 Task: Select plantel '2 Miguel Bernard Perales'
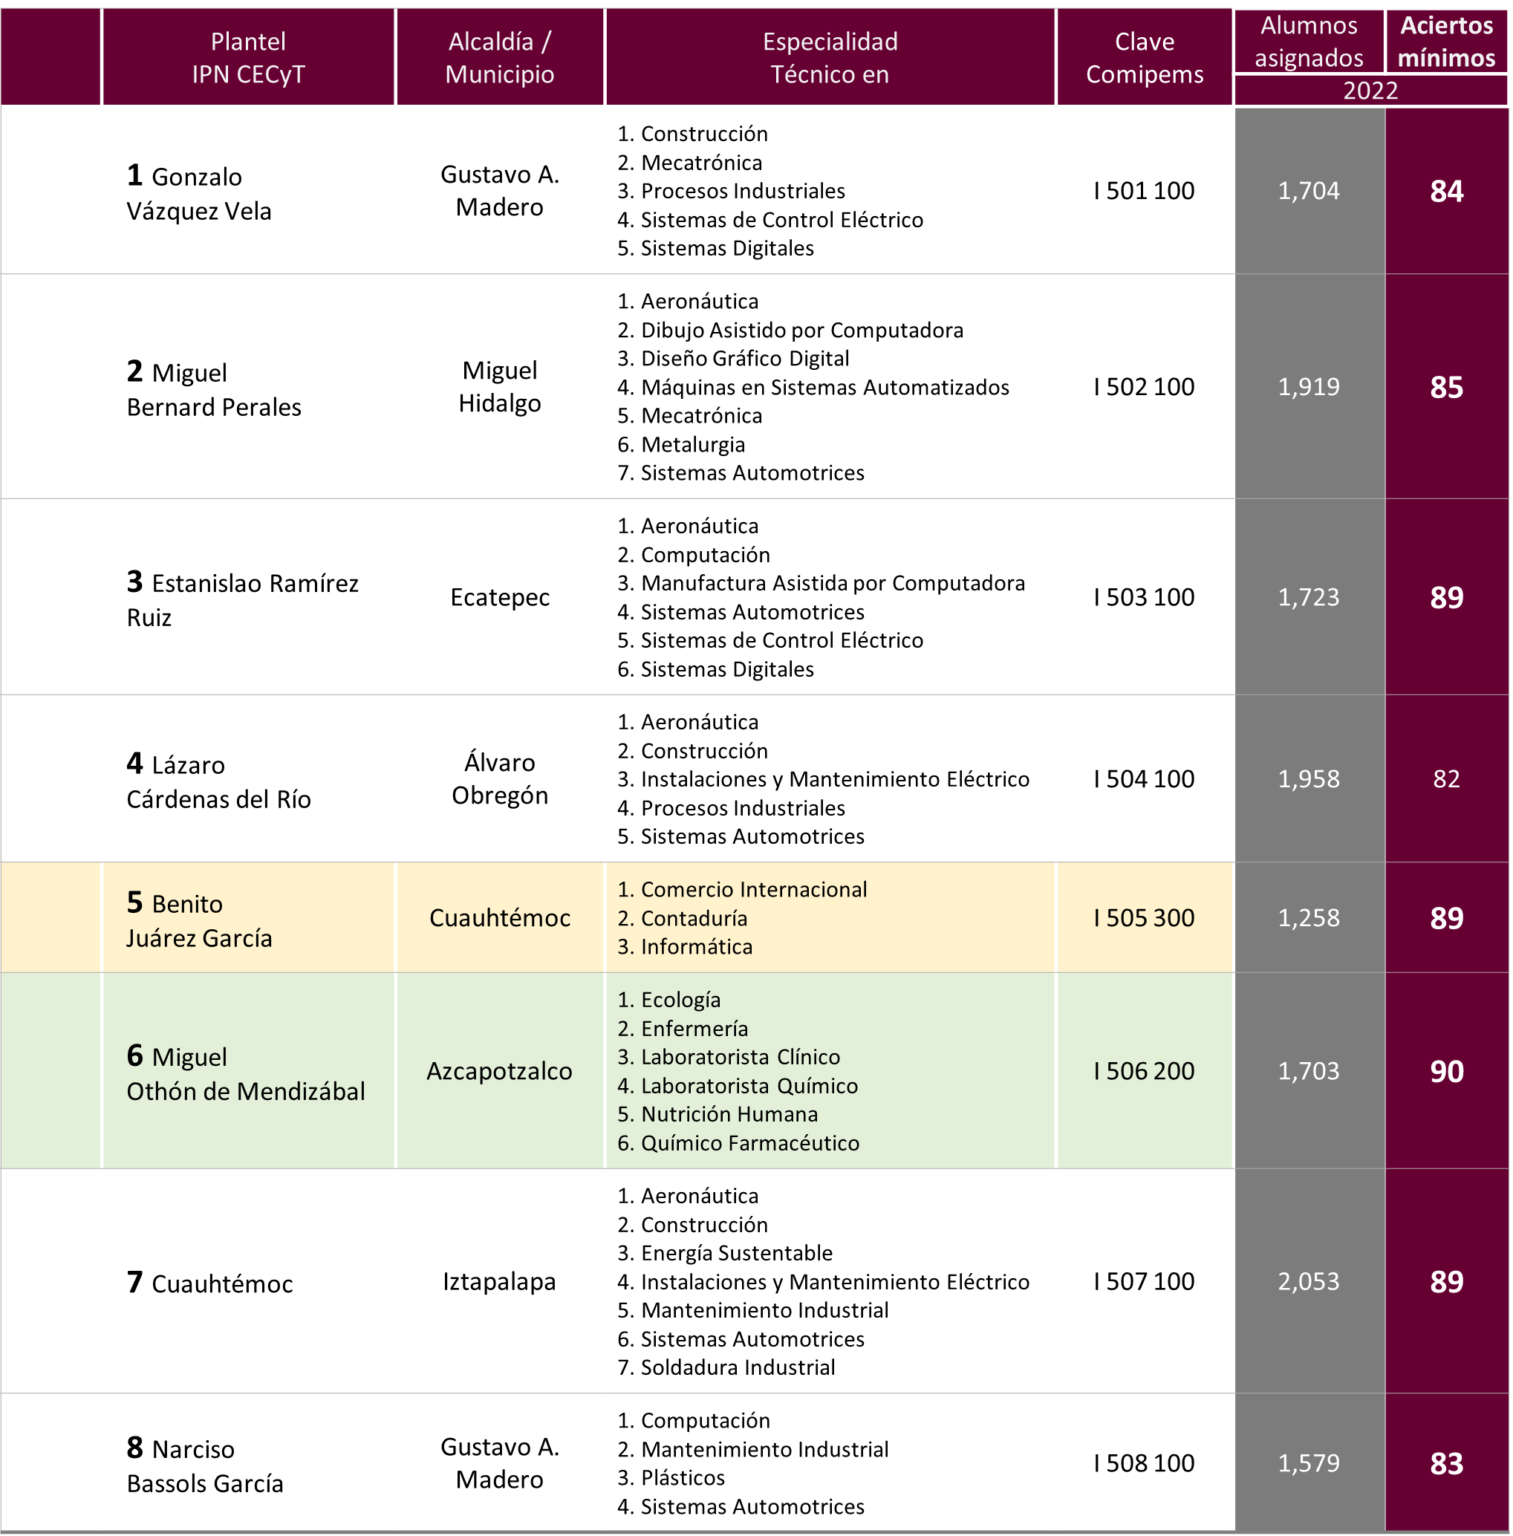[x=214, y=388]
